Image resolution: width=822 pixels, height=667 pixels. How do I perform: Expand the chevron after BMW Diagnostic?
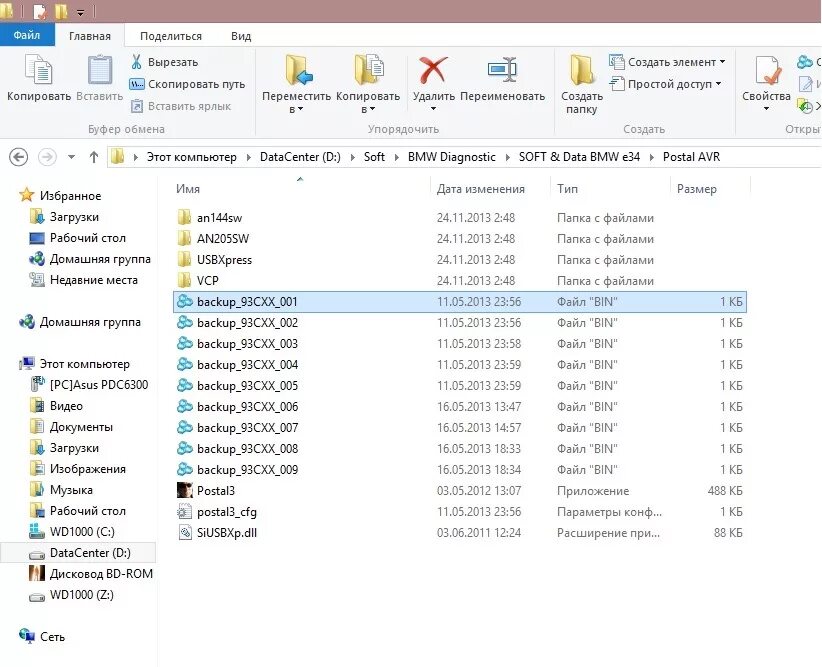tap(507, 157)
